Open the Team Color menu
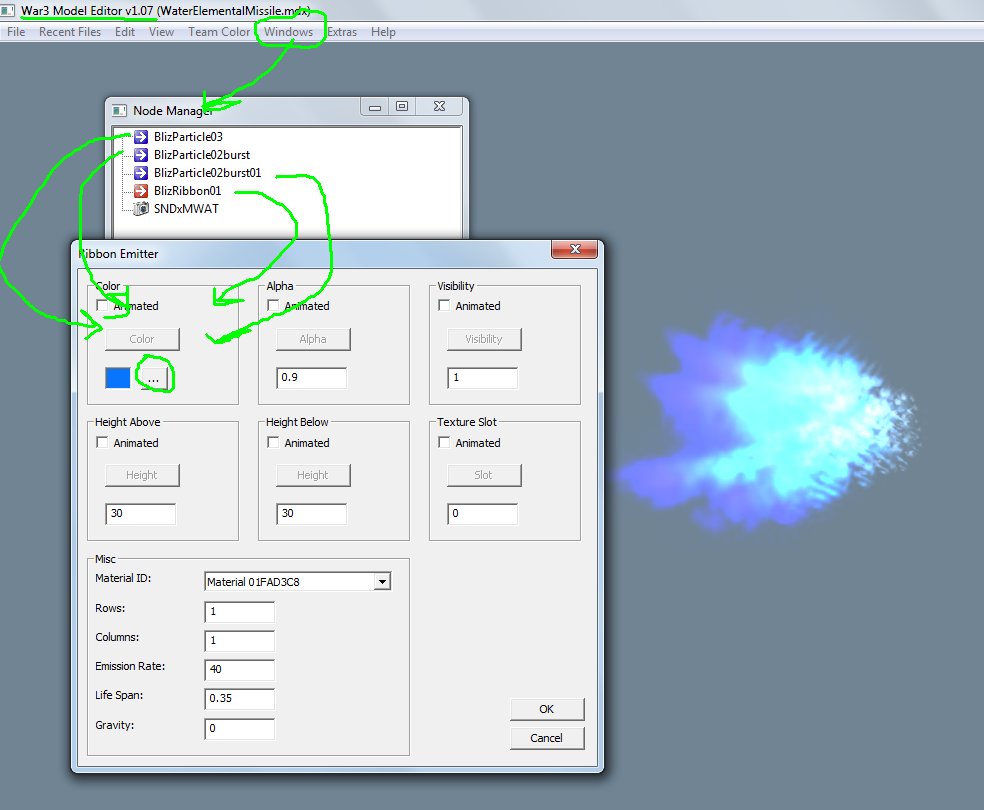The height and width of the screenshot is (810, 984). click(x=219, y=32)
